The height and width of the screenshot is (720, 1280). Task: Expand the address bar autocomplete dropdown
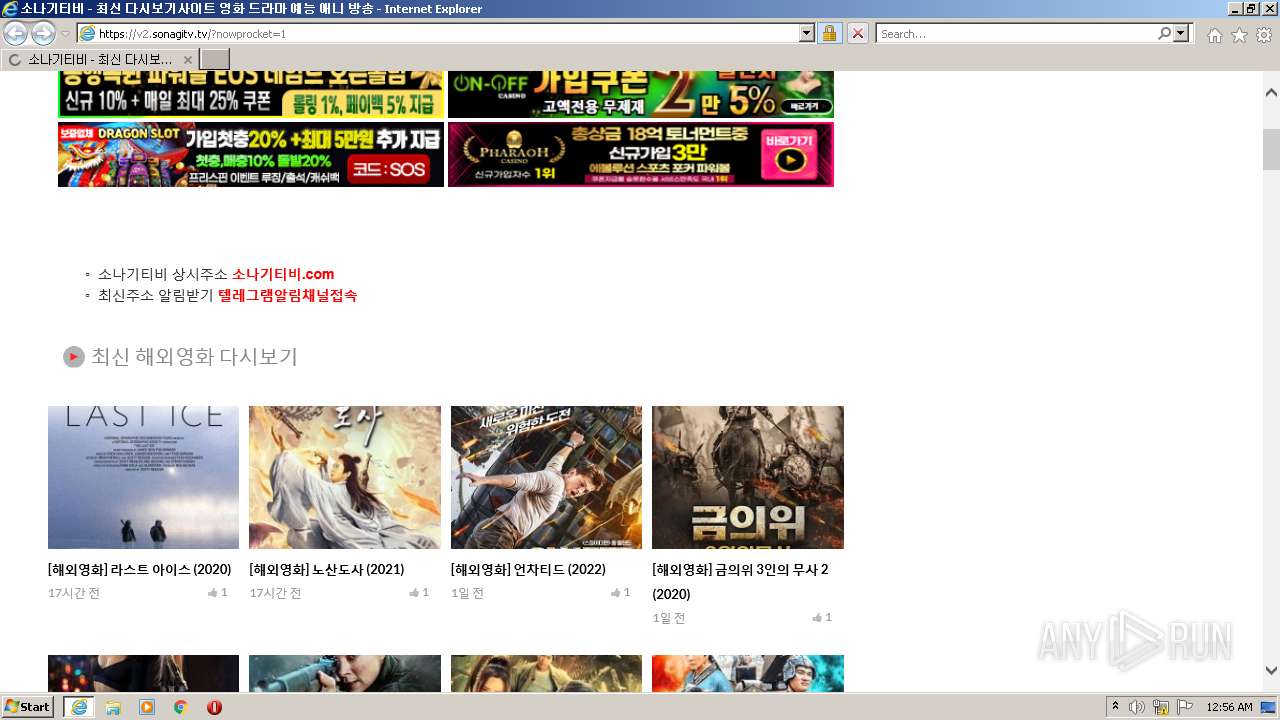pos(807,34)
